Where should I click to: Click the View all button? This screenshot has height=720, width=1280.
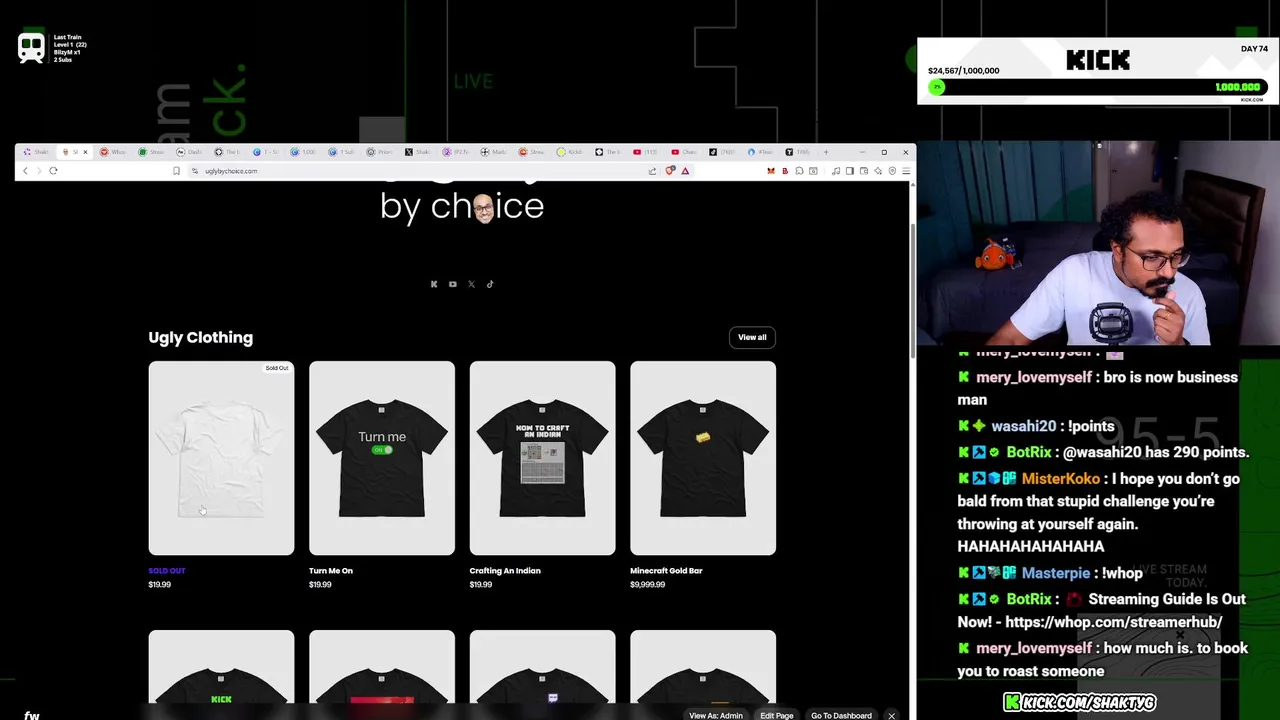[x=752, y=337]
